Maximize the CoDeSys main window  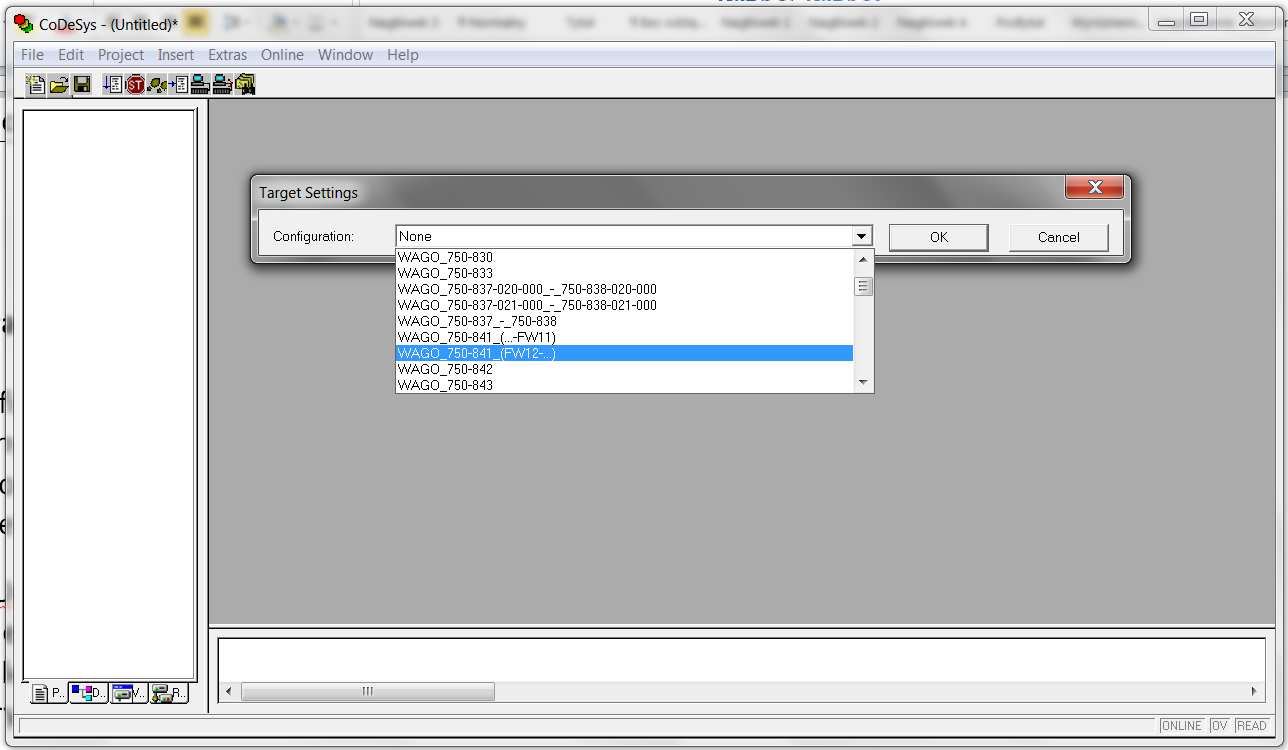tap(1200, 18)
